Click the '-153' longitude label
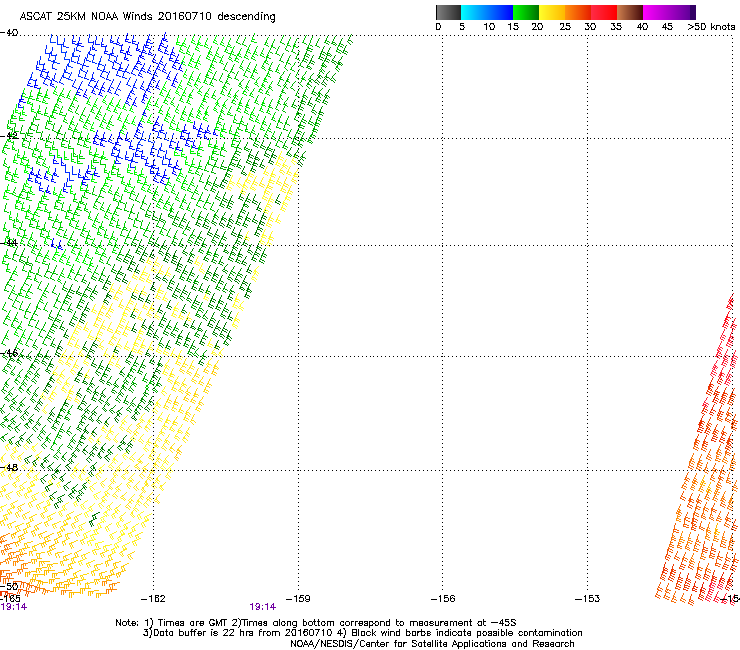Image resolution: width=740 pixels, height=650 pixels. point(588,599)
